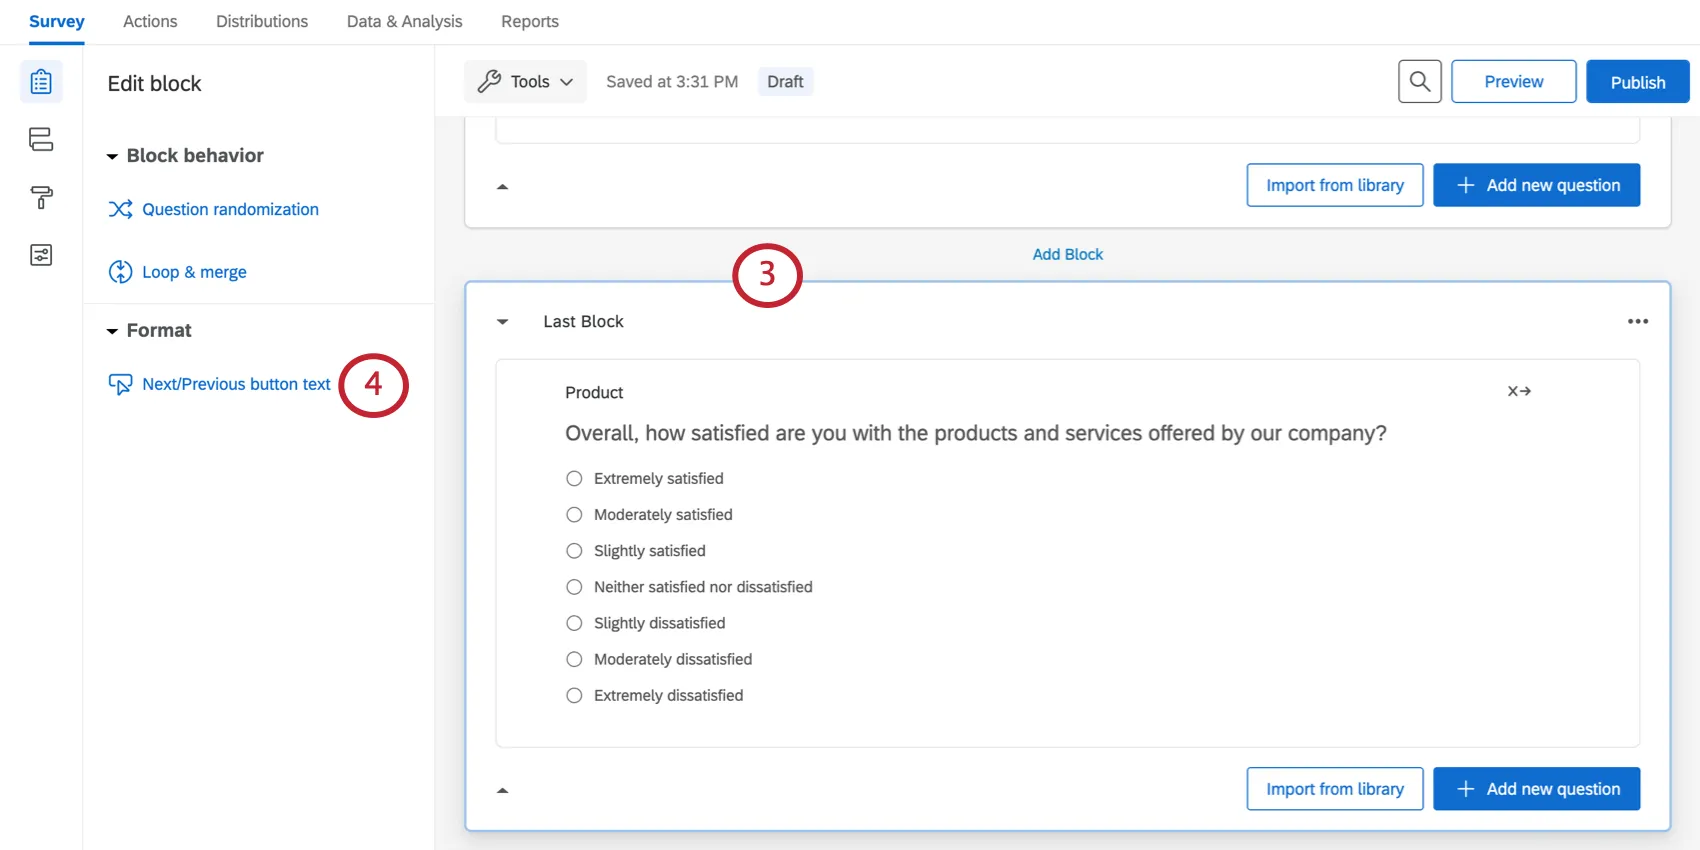Click the search magnifier icon
The width and height of the screenshot is (1700, 850).
1419,82
